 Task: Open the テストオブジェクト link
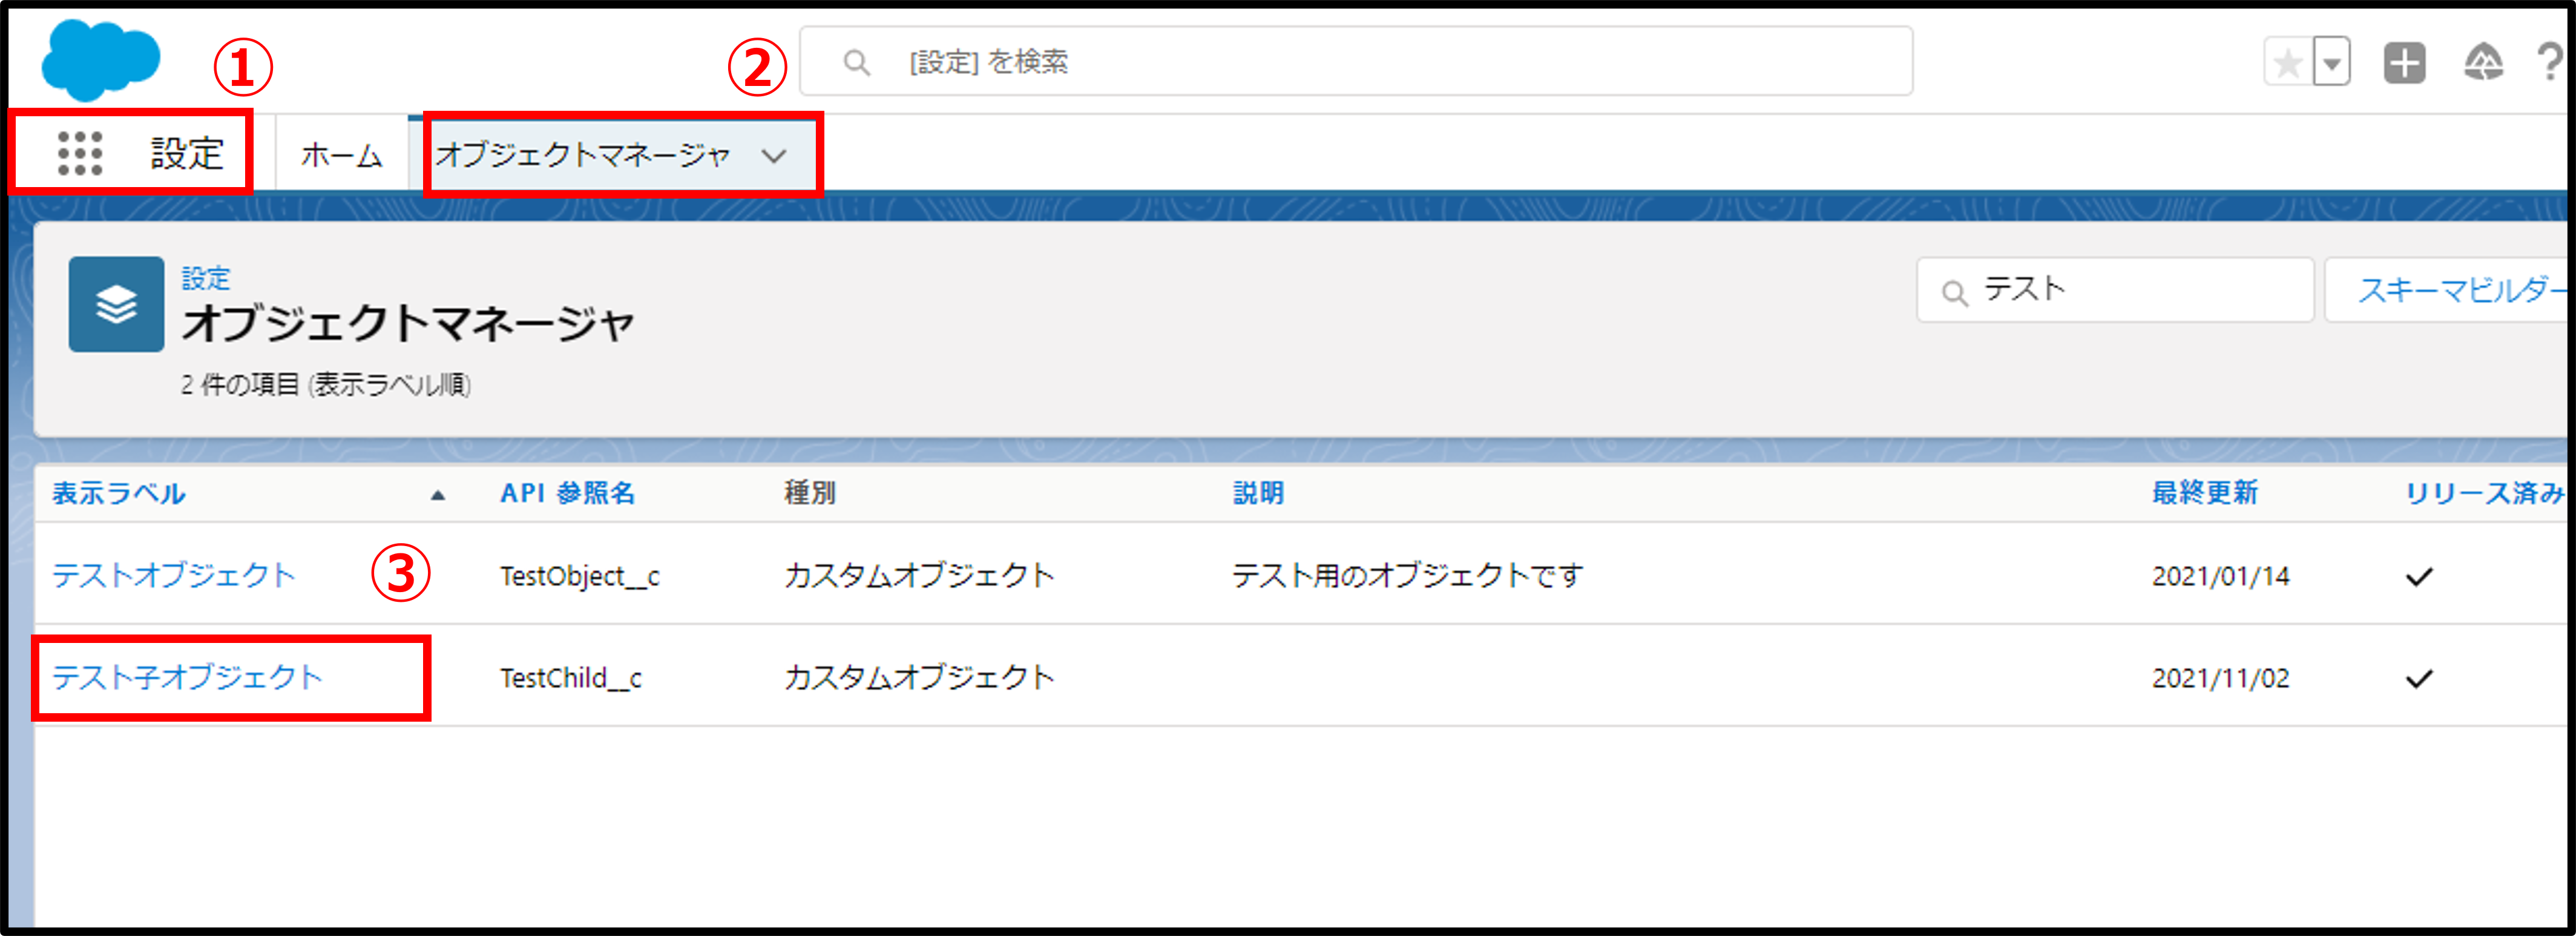click(x=174, y=576)
